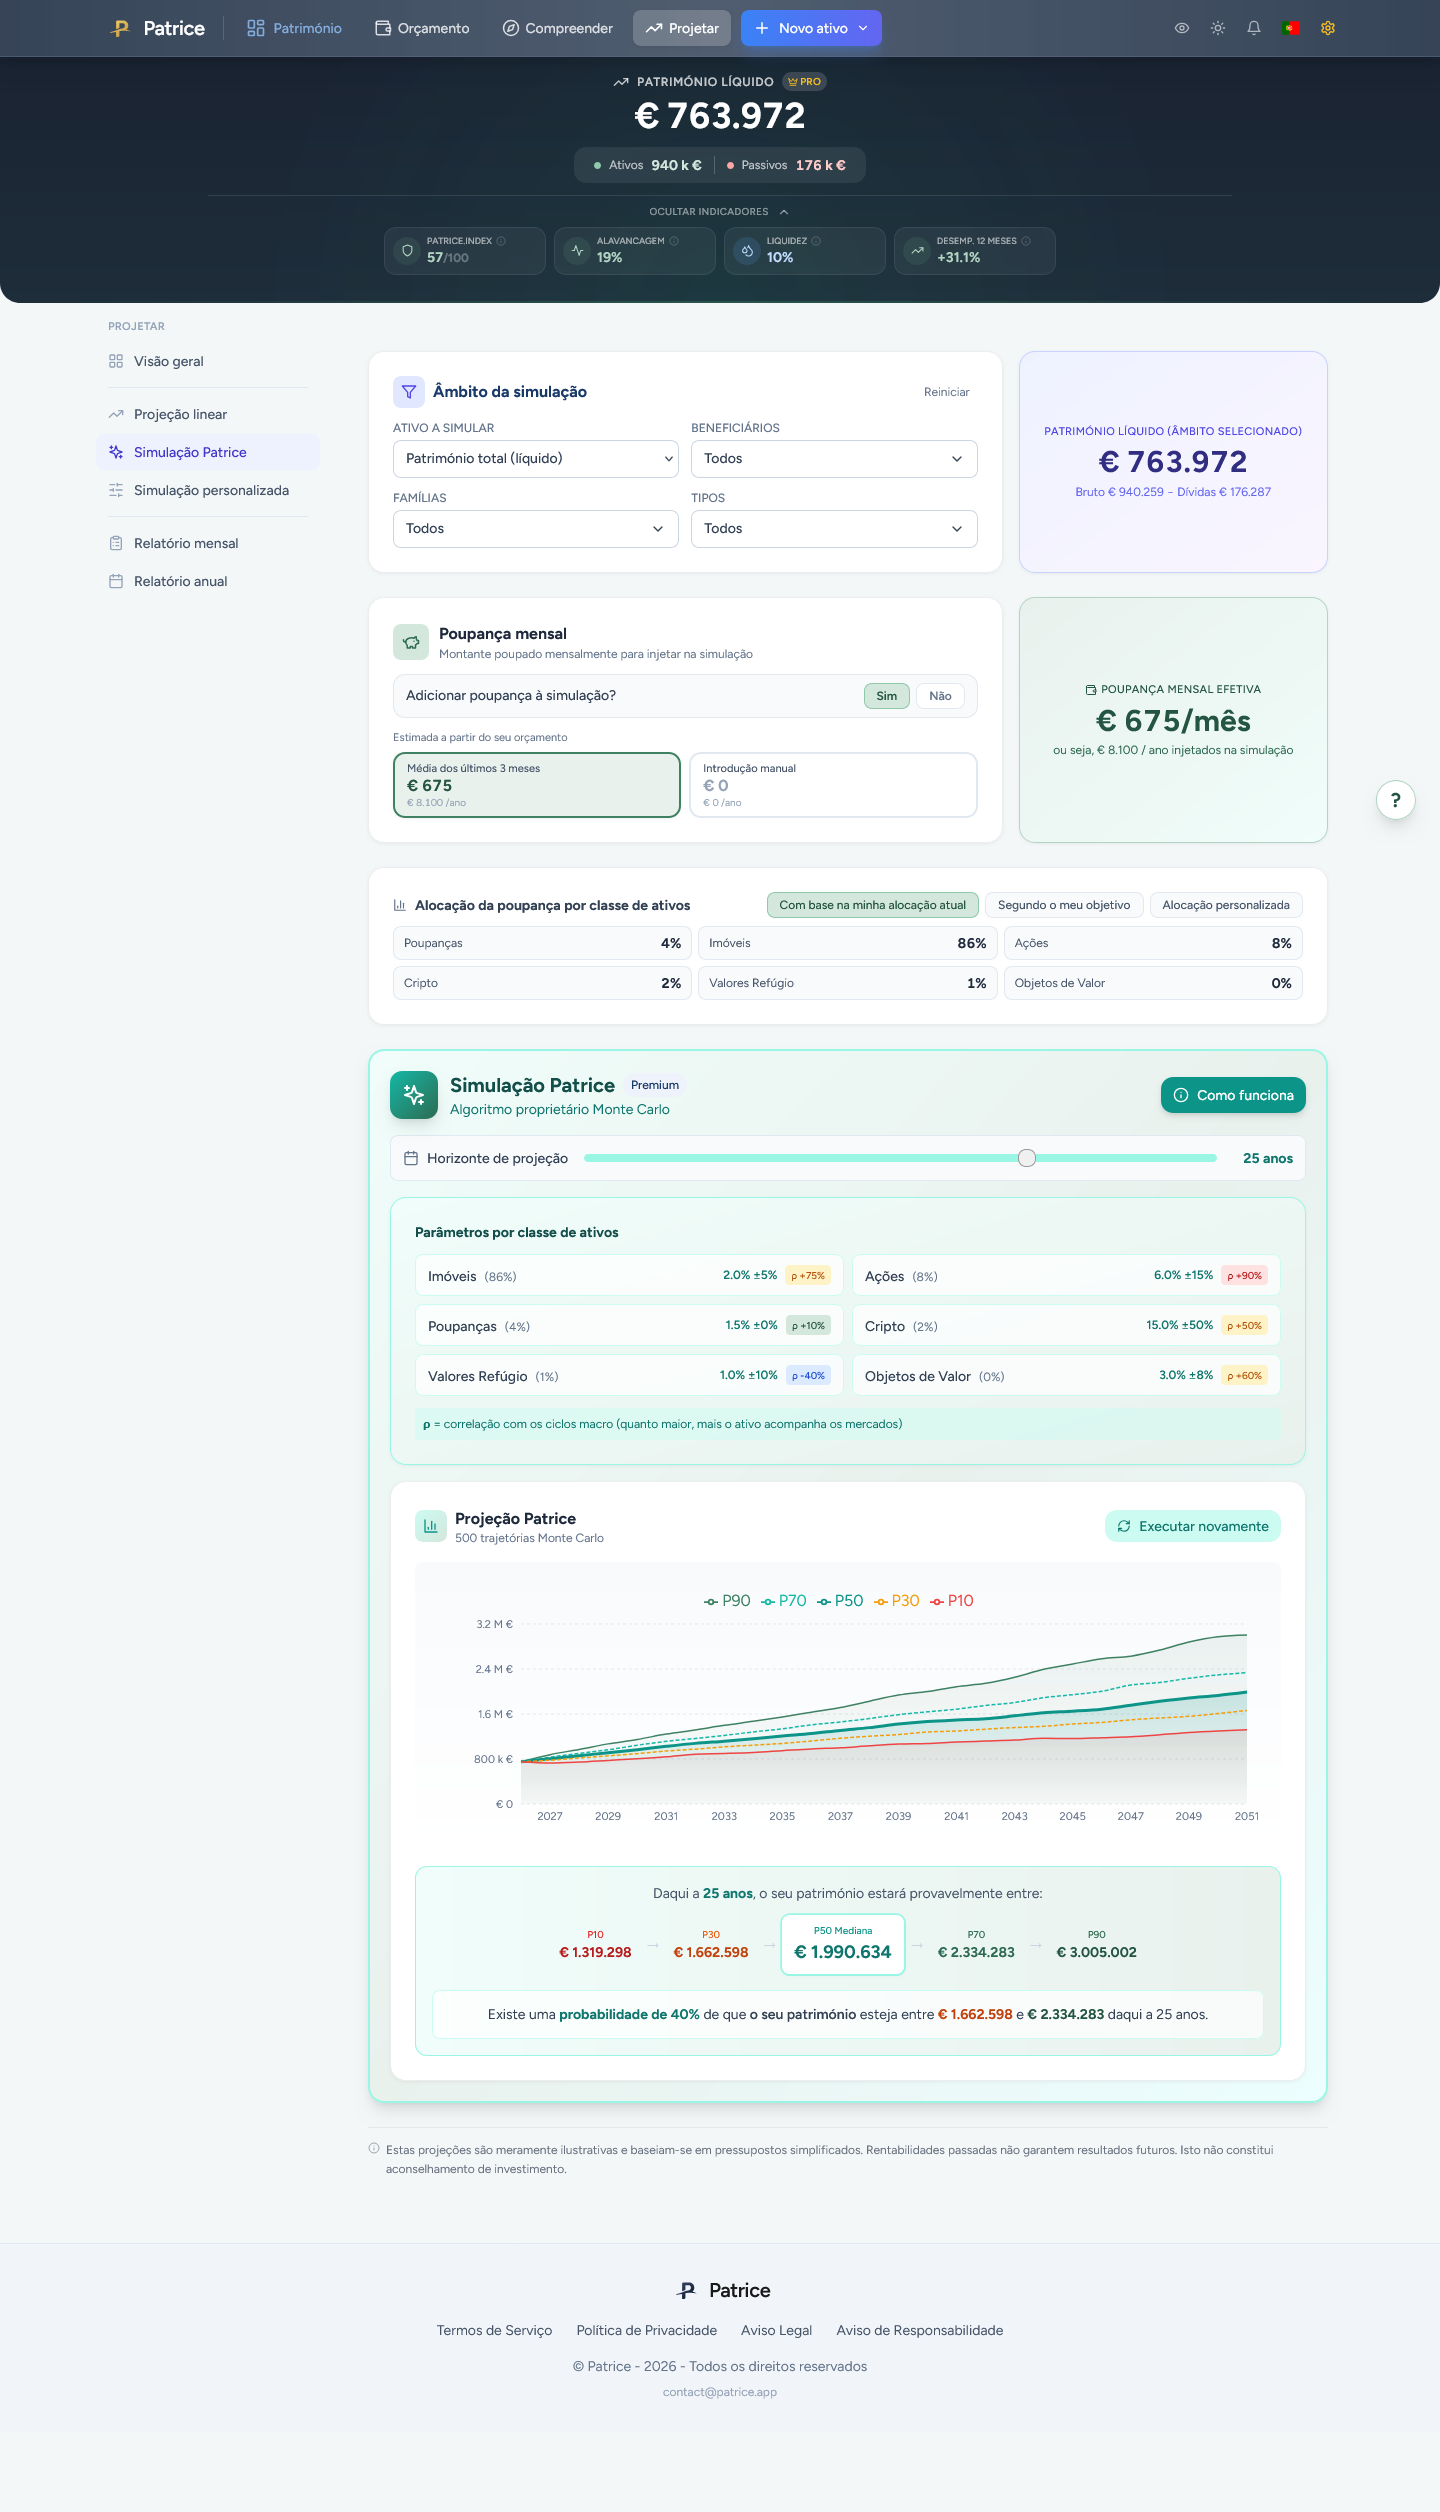Click the Horizonte de projeção slider handle
This screenshot has height=2512, width=1440.
pos(1027,1158)
